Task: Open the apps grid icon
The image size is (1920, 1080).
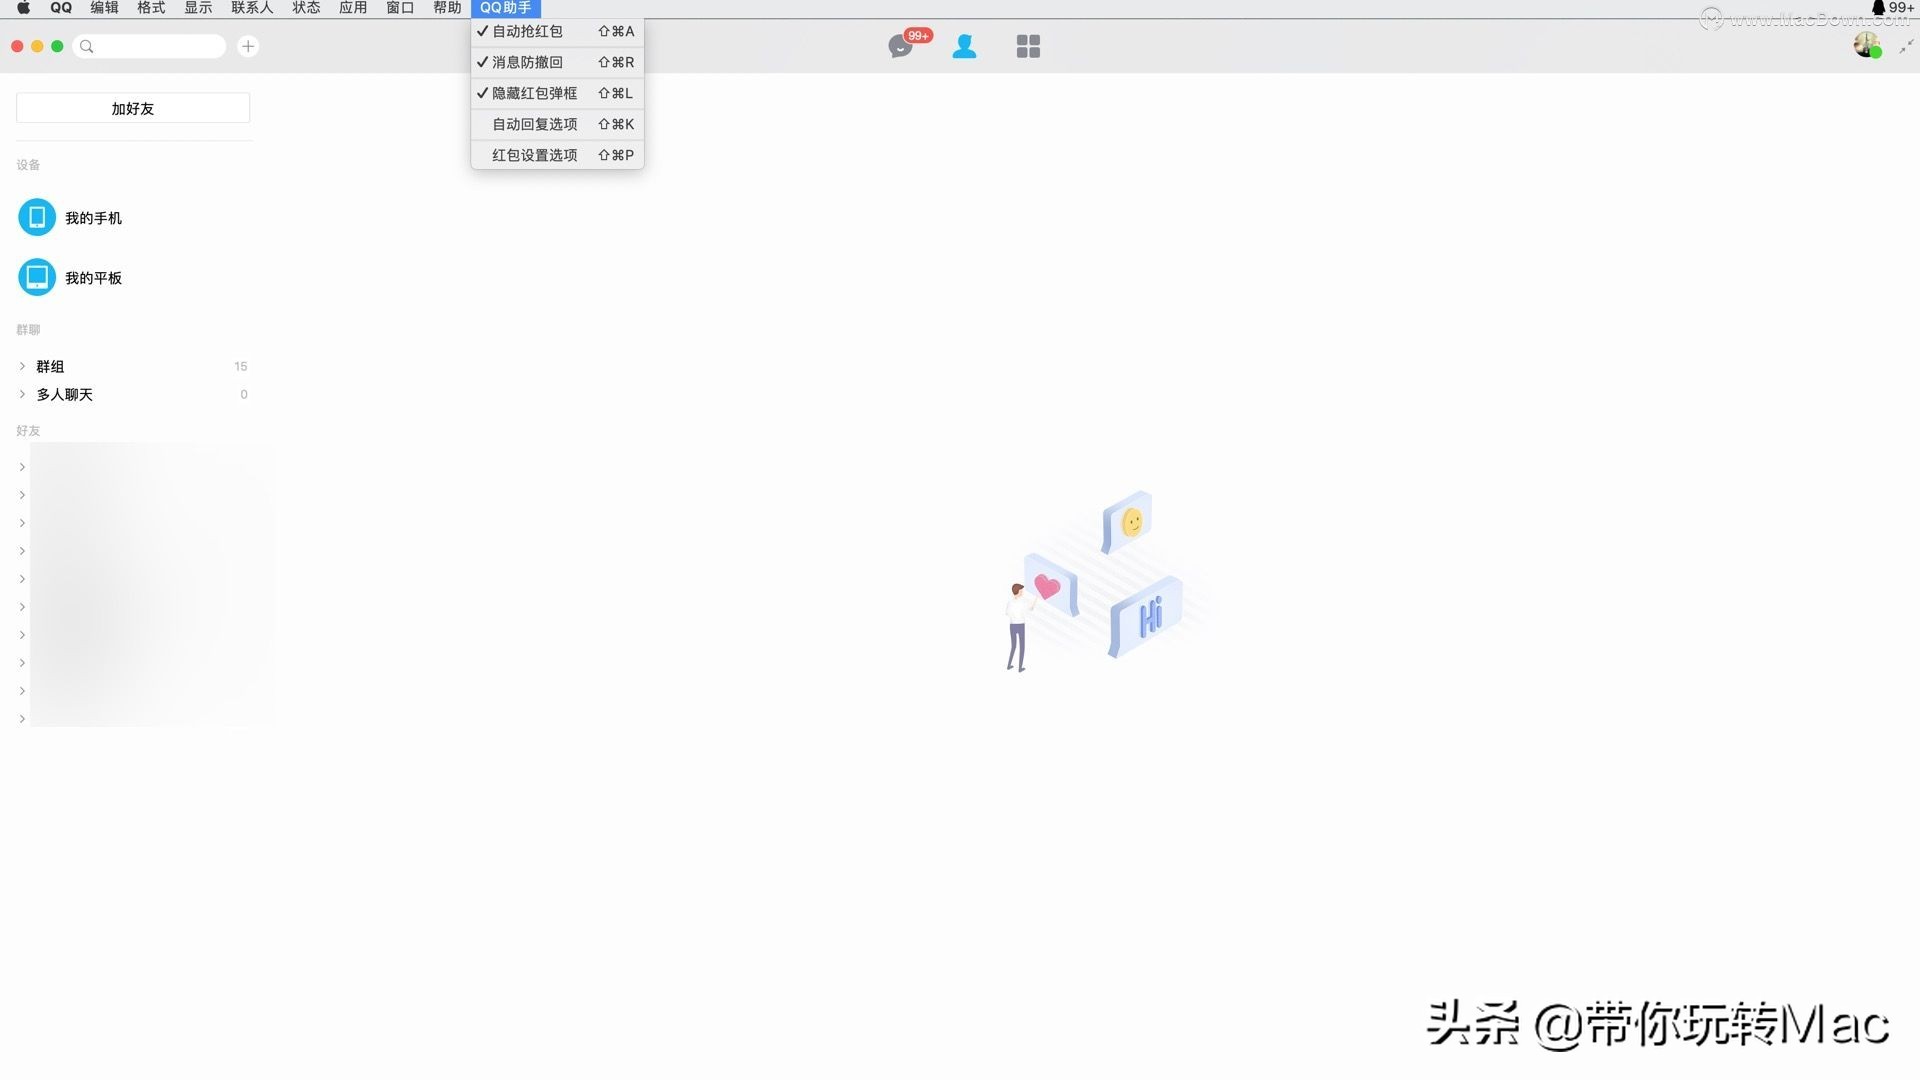Action: click(x=1028, y=46)
